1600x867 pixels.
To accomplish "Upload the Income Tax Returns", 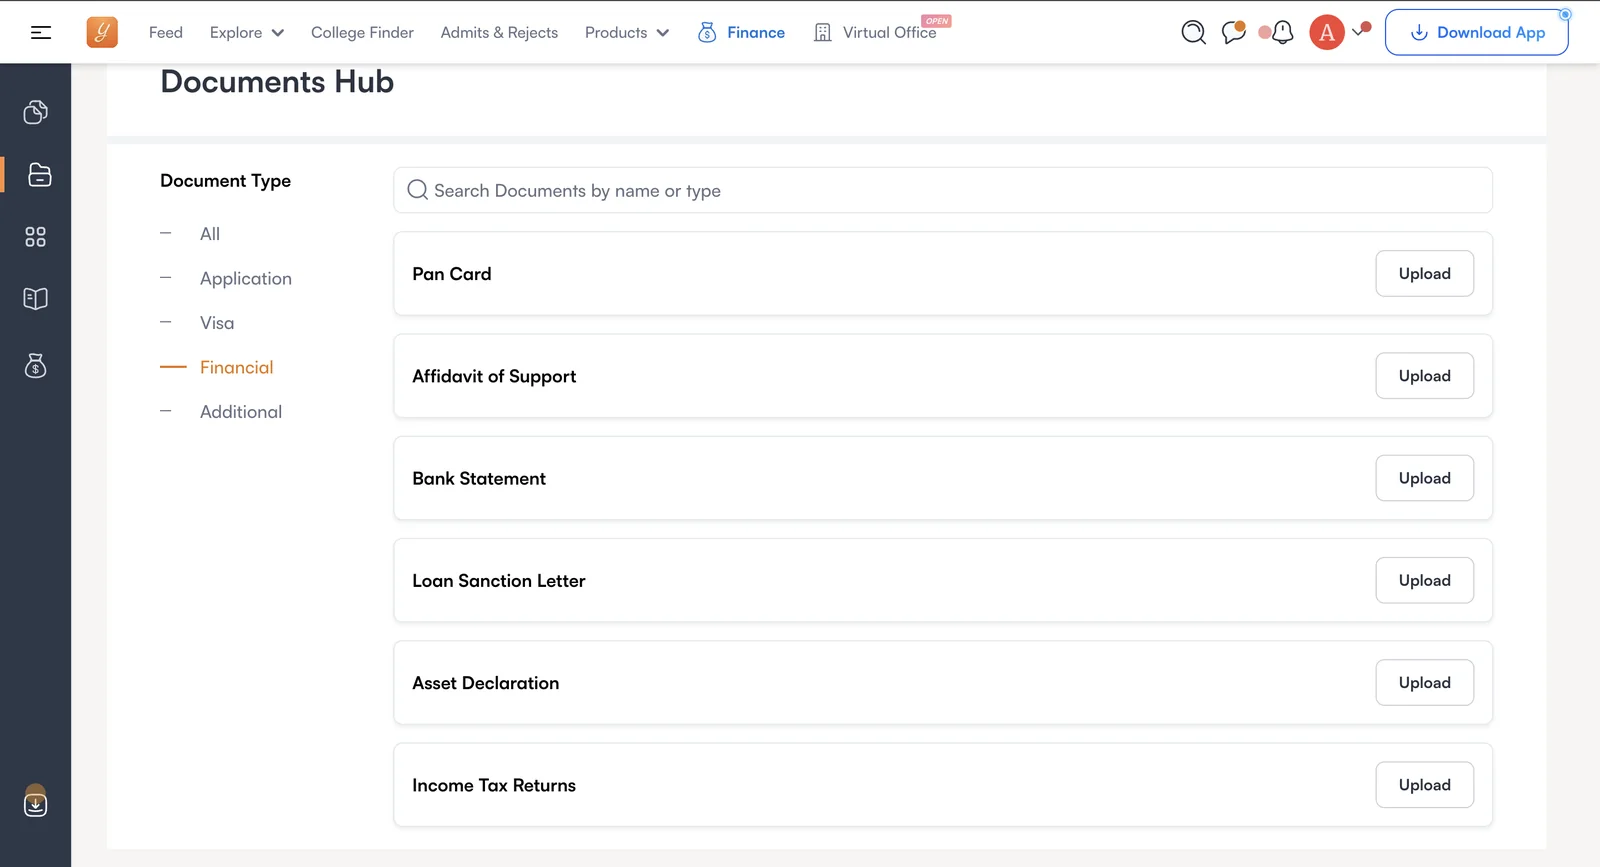I will coord(1425,785).
